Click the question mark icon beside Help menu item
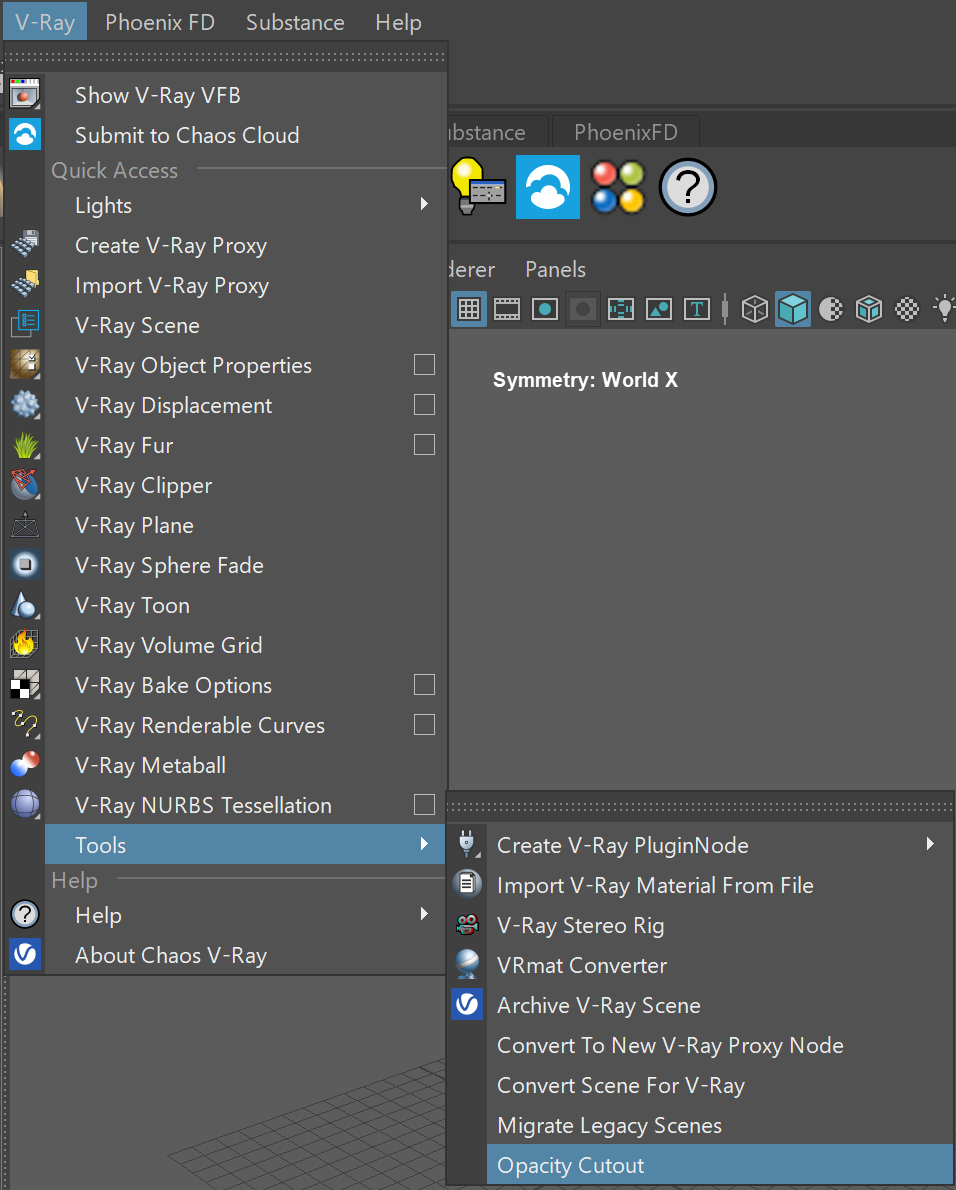Image resolution: width=956 pixels, height=1190 pixels. (x=24, y=915)
